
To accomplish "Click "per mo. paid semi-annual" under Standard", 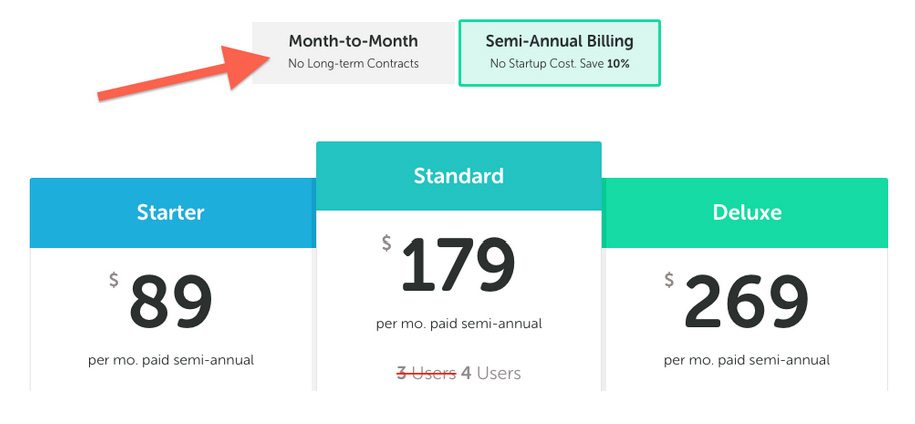I will click(459, 324).
